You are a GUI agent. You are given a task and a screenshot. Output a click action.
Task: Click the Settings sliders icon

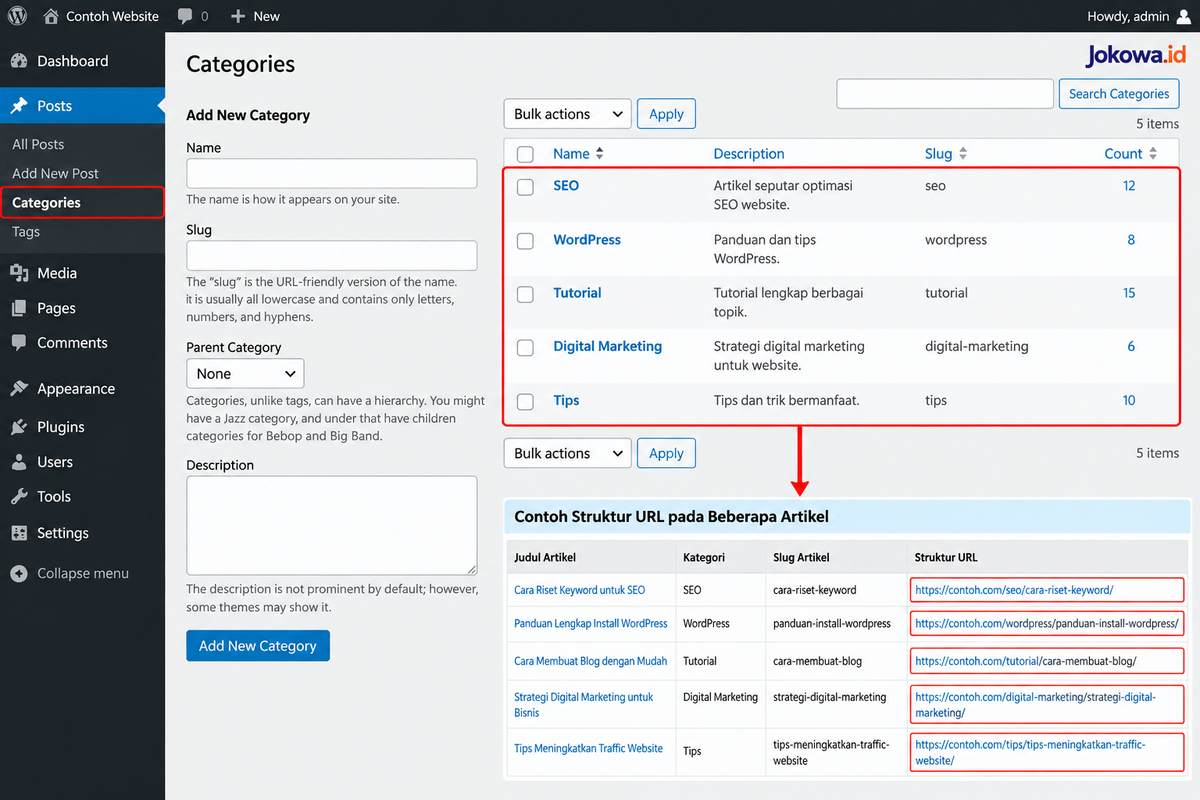pyautogui.click(x=19, y=533)
